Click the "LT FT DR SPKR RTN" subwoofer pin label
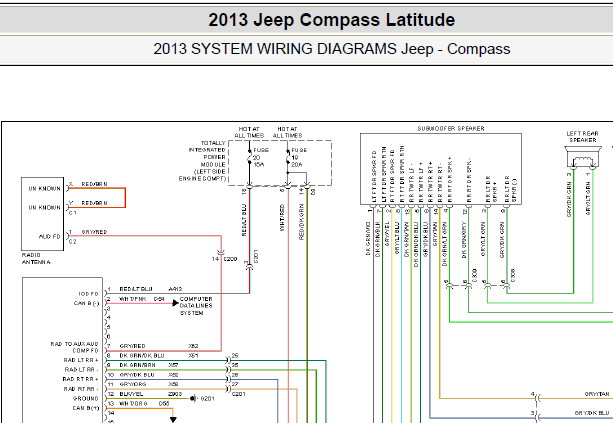613x423 pixels. point(384,174)
